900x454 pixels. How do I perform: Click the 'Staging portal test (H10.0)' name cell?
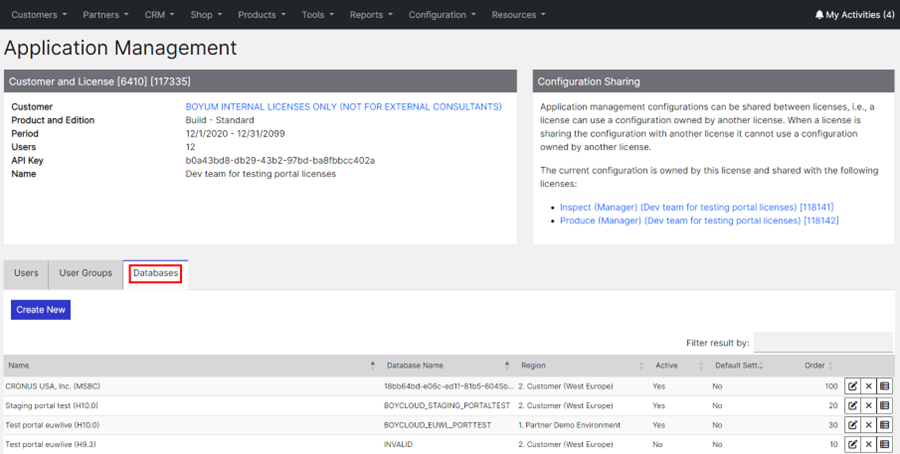pos(52,406)
